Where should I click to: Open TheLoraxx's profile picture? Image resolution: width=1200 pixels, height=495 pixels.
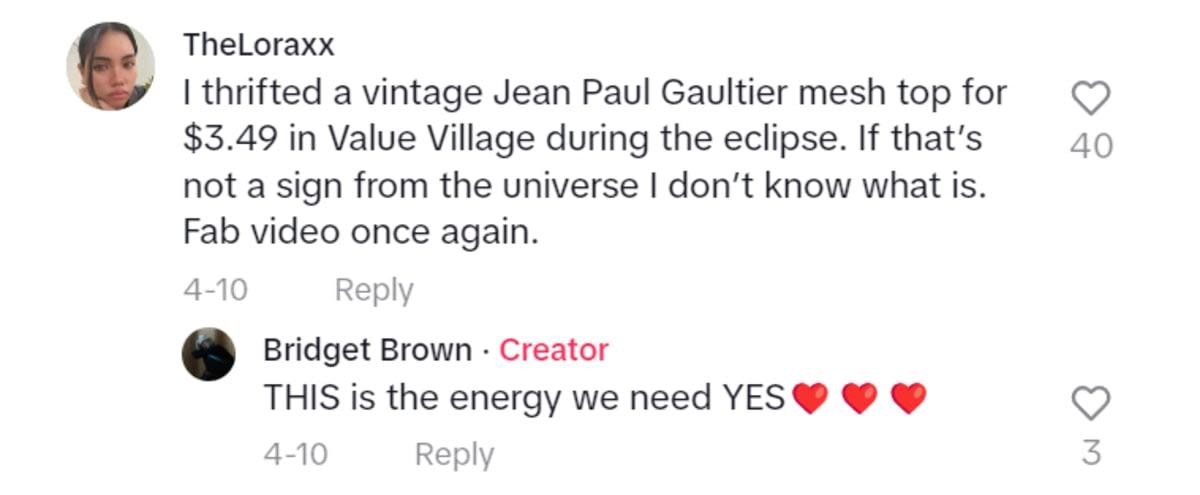(x=110, y=66)
